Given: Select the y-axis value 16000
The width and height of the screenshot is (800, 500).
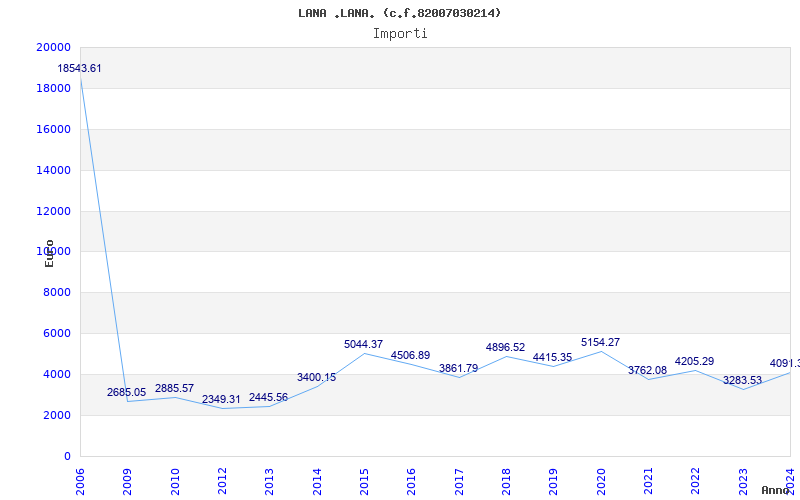Looking at the screenshot, I should (x=54, y=129).
